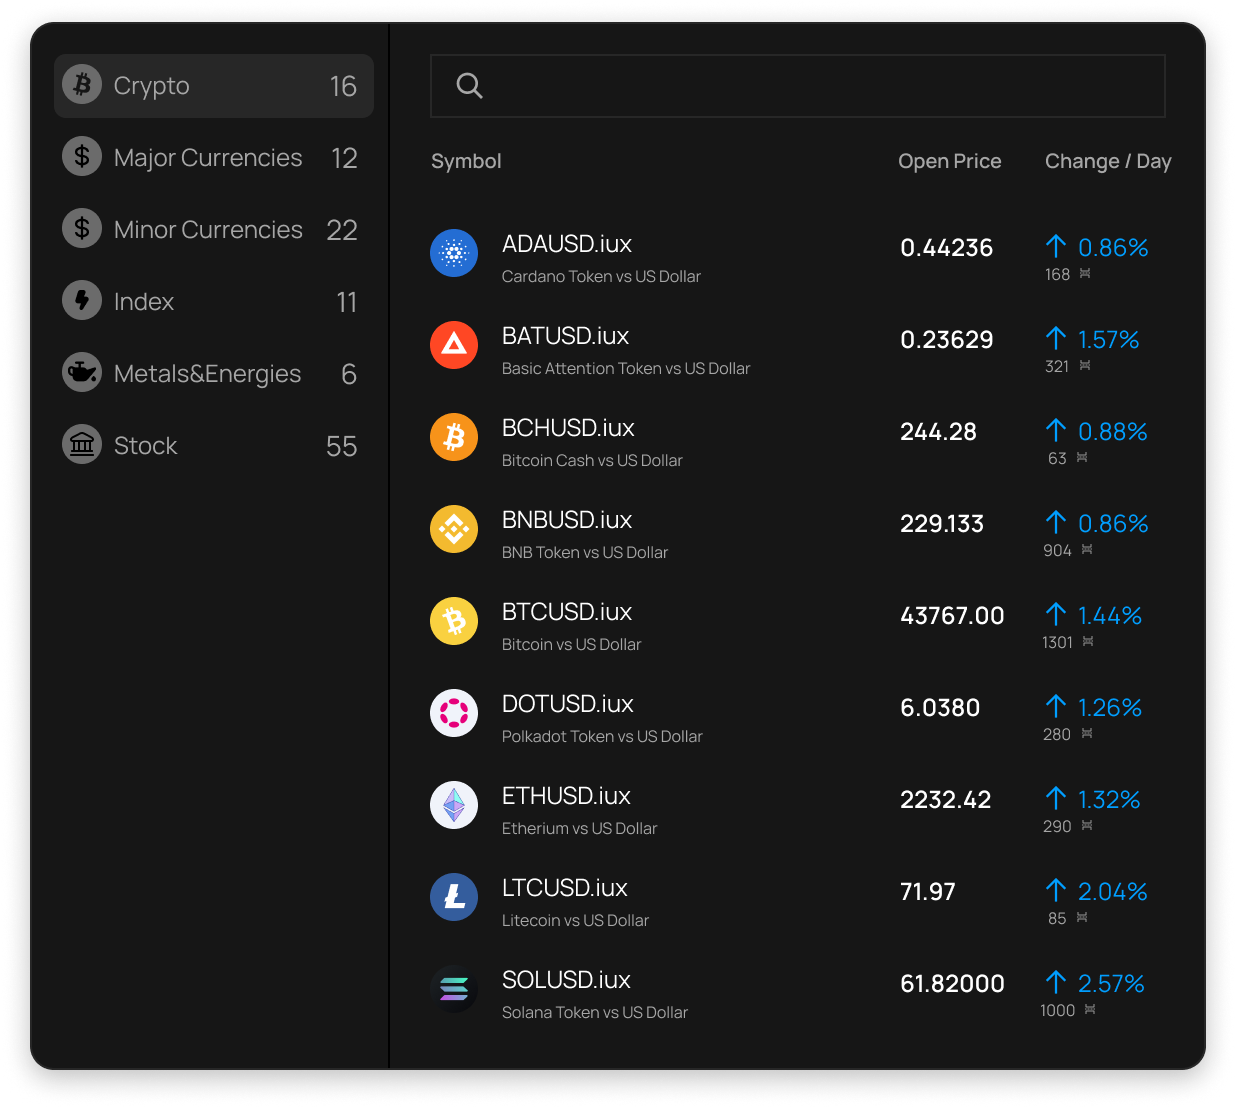Viewport: 1236px width, 1108px height.
Task: Open the SOLUSD.iux symbol name
Action: [x=566, y=980]
